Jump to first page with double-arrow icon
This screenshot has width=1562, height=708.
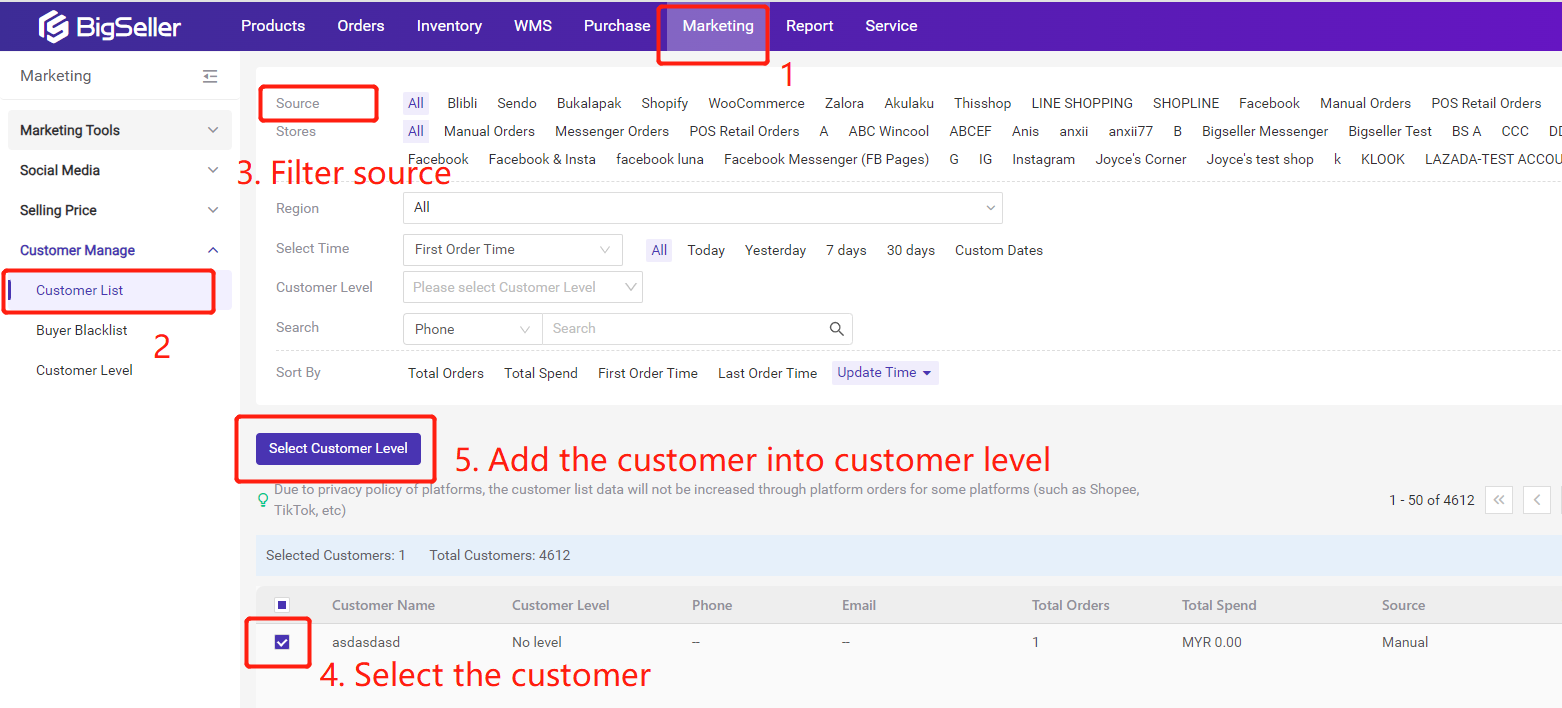[x=1498, y=499]
